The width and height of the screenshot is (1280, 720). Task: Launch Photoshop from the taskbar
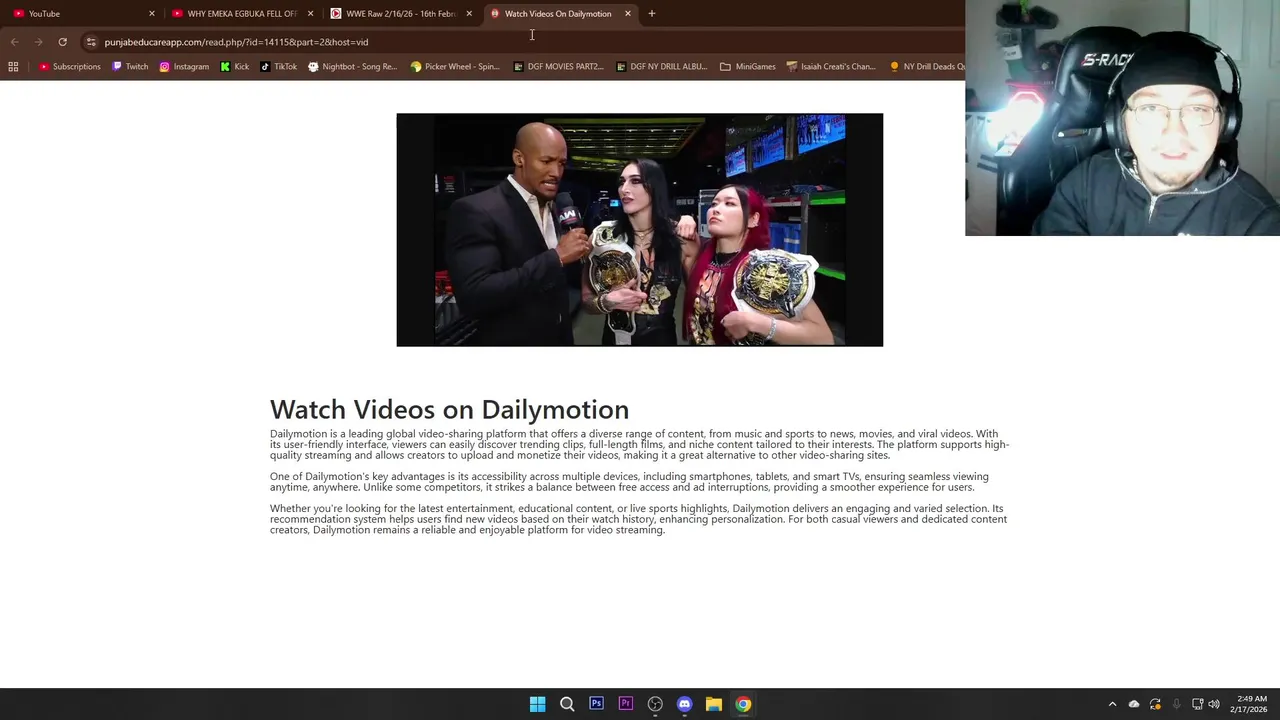click(596, 704)
